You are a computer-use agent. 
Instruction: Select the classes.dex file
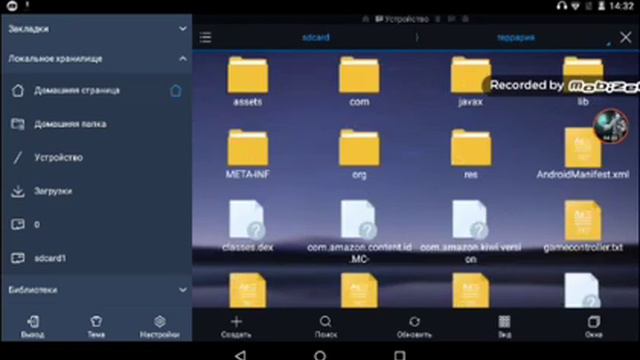coord(248,226)
